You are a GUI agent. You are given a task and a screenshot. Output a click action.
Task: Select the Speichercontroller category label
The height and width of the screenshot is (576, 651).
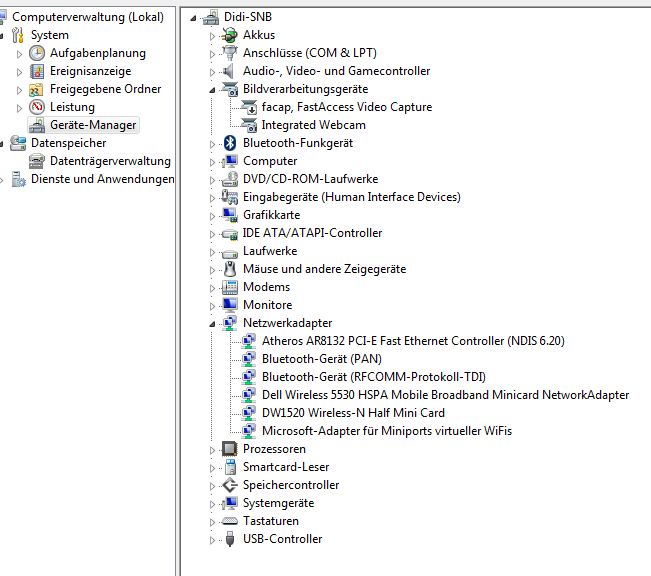tap(291, 485)
